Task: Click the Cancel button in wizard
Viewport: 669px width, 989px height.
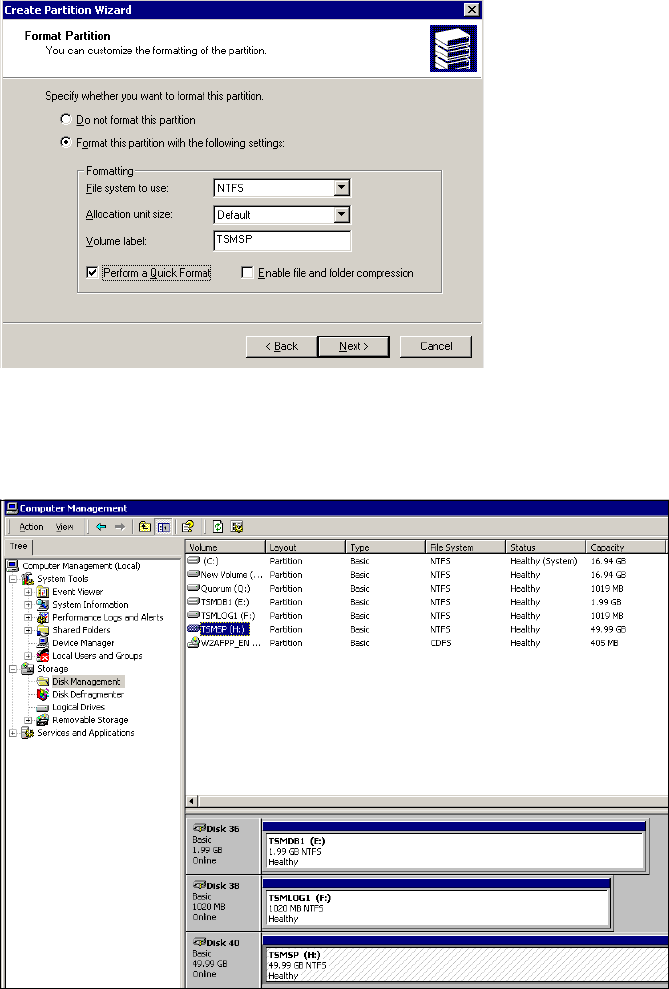Action: coord(436,346)
